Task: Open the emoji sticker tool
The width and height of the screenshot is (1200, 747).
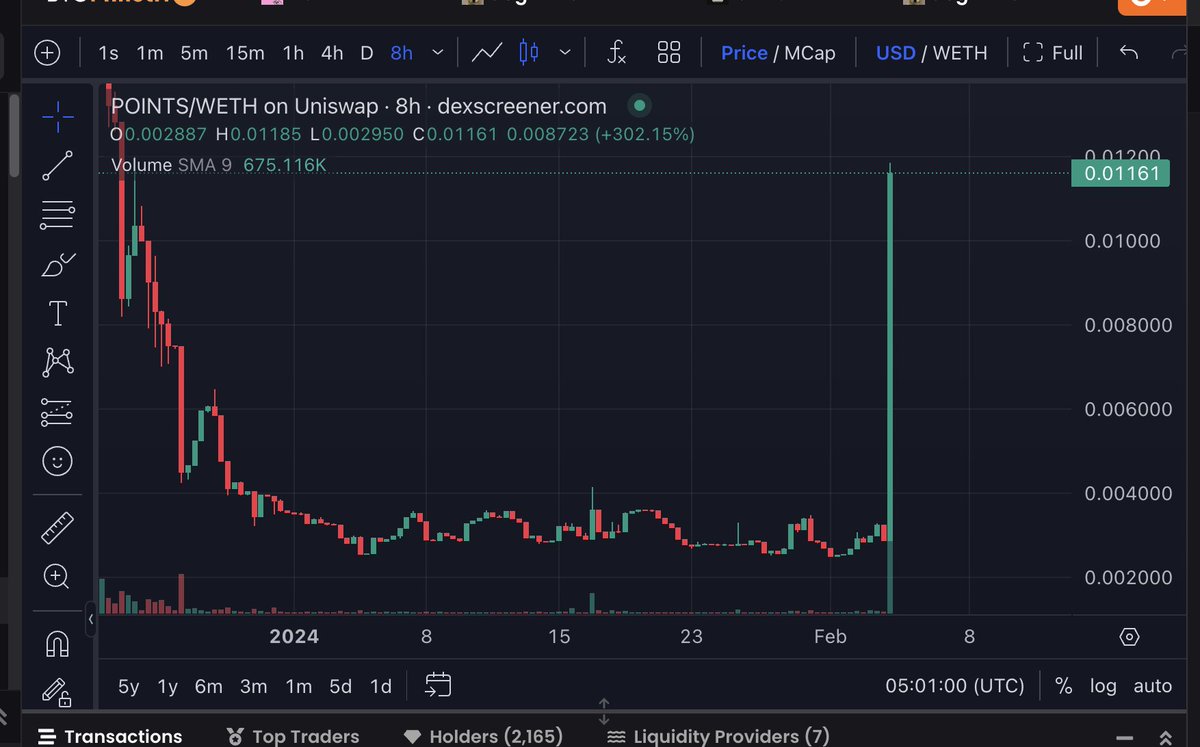Action: pos(57,462)
